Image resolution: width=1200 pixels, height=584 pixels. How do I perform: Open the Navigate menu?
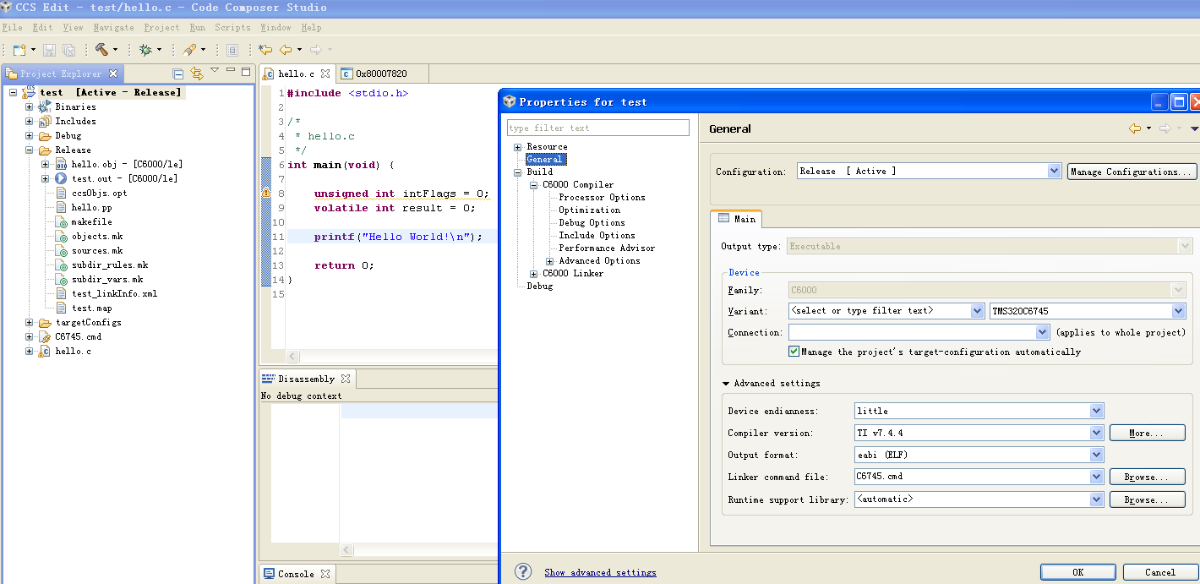115,27
